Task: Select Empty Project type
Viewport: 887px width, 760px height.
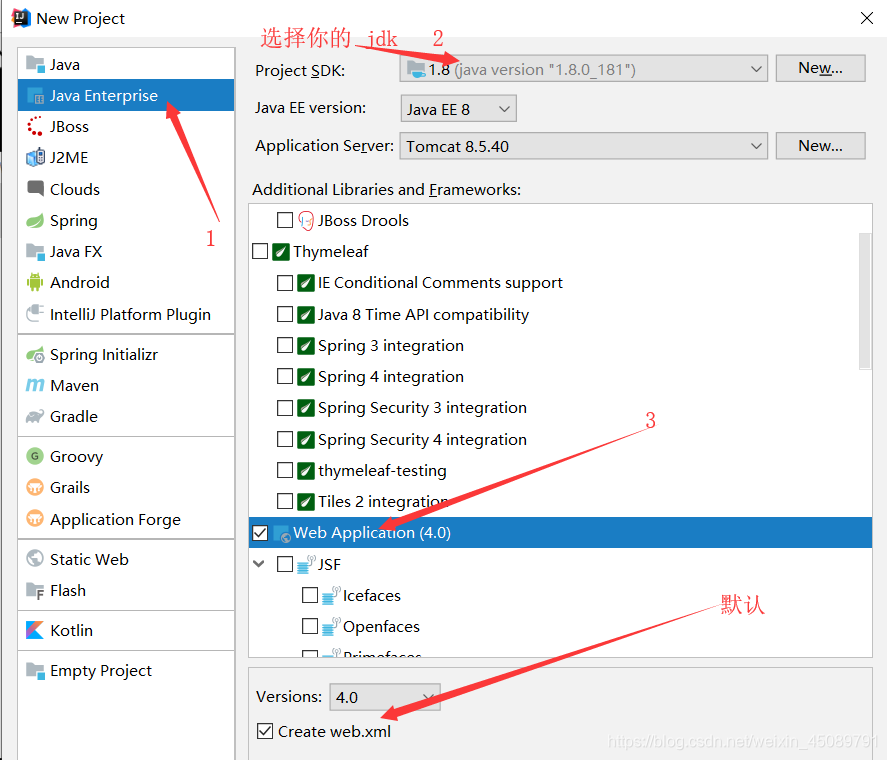Action: coord(126,671)
